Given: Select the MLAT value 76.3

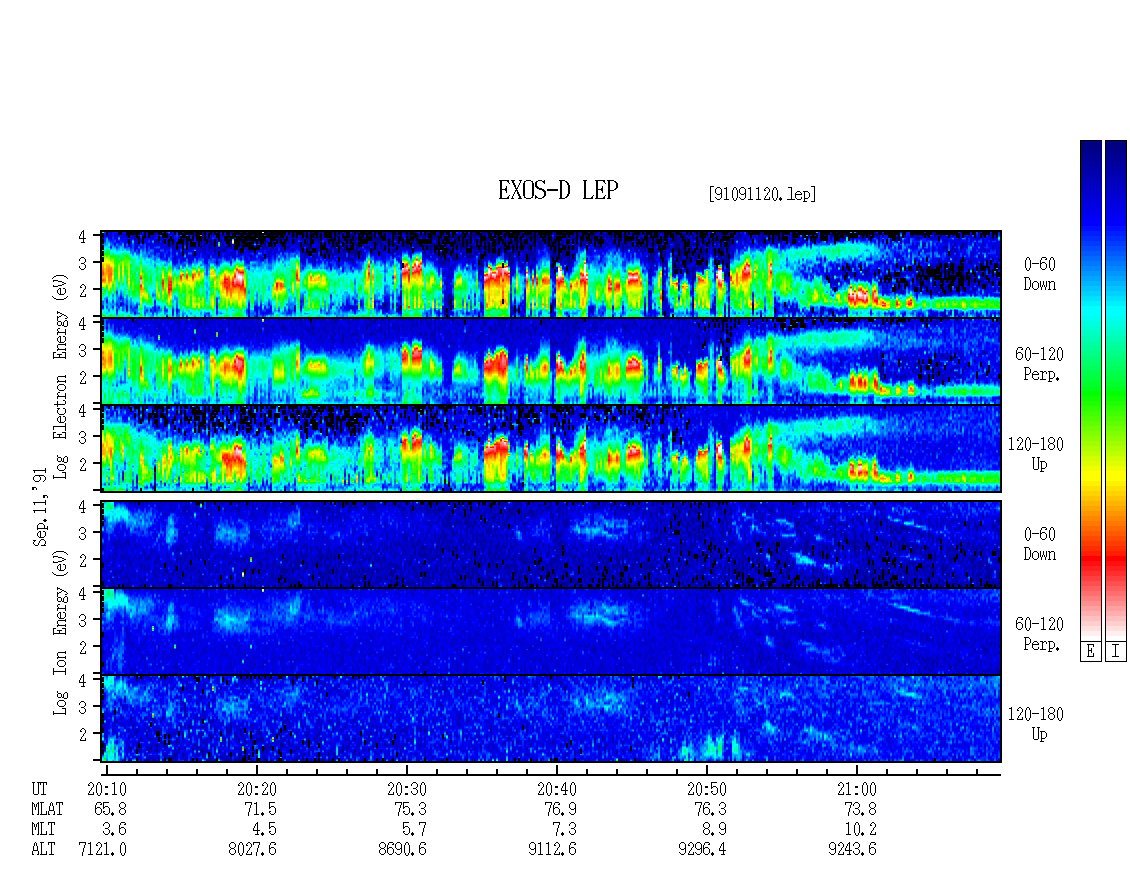Looking at the screenshot, I should (x=710, y=809).
